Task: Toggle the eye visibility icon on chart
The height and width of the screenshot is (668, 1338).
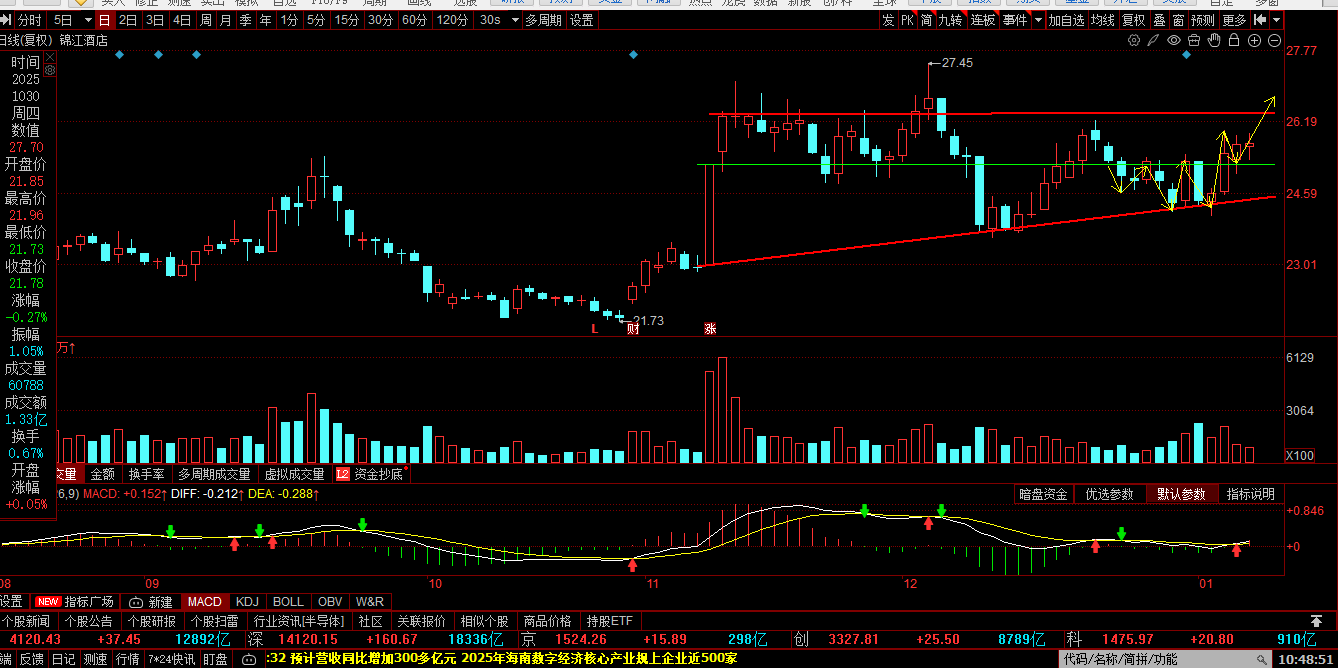Action: coord(1174,40)
